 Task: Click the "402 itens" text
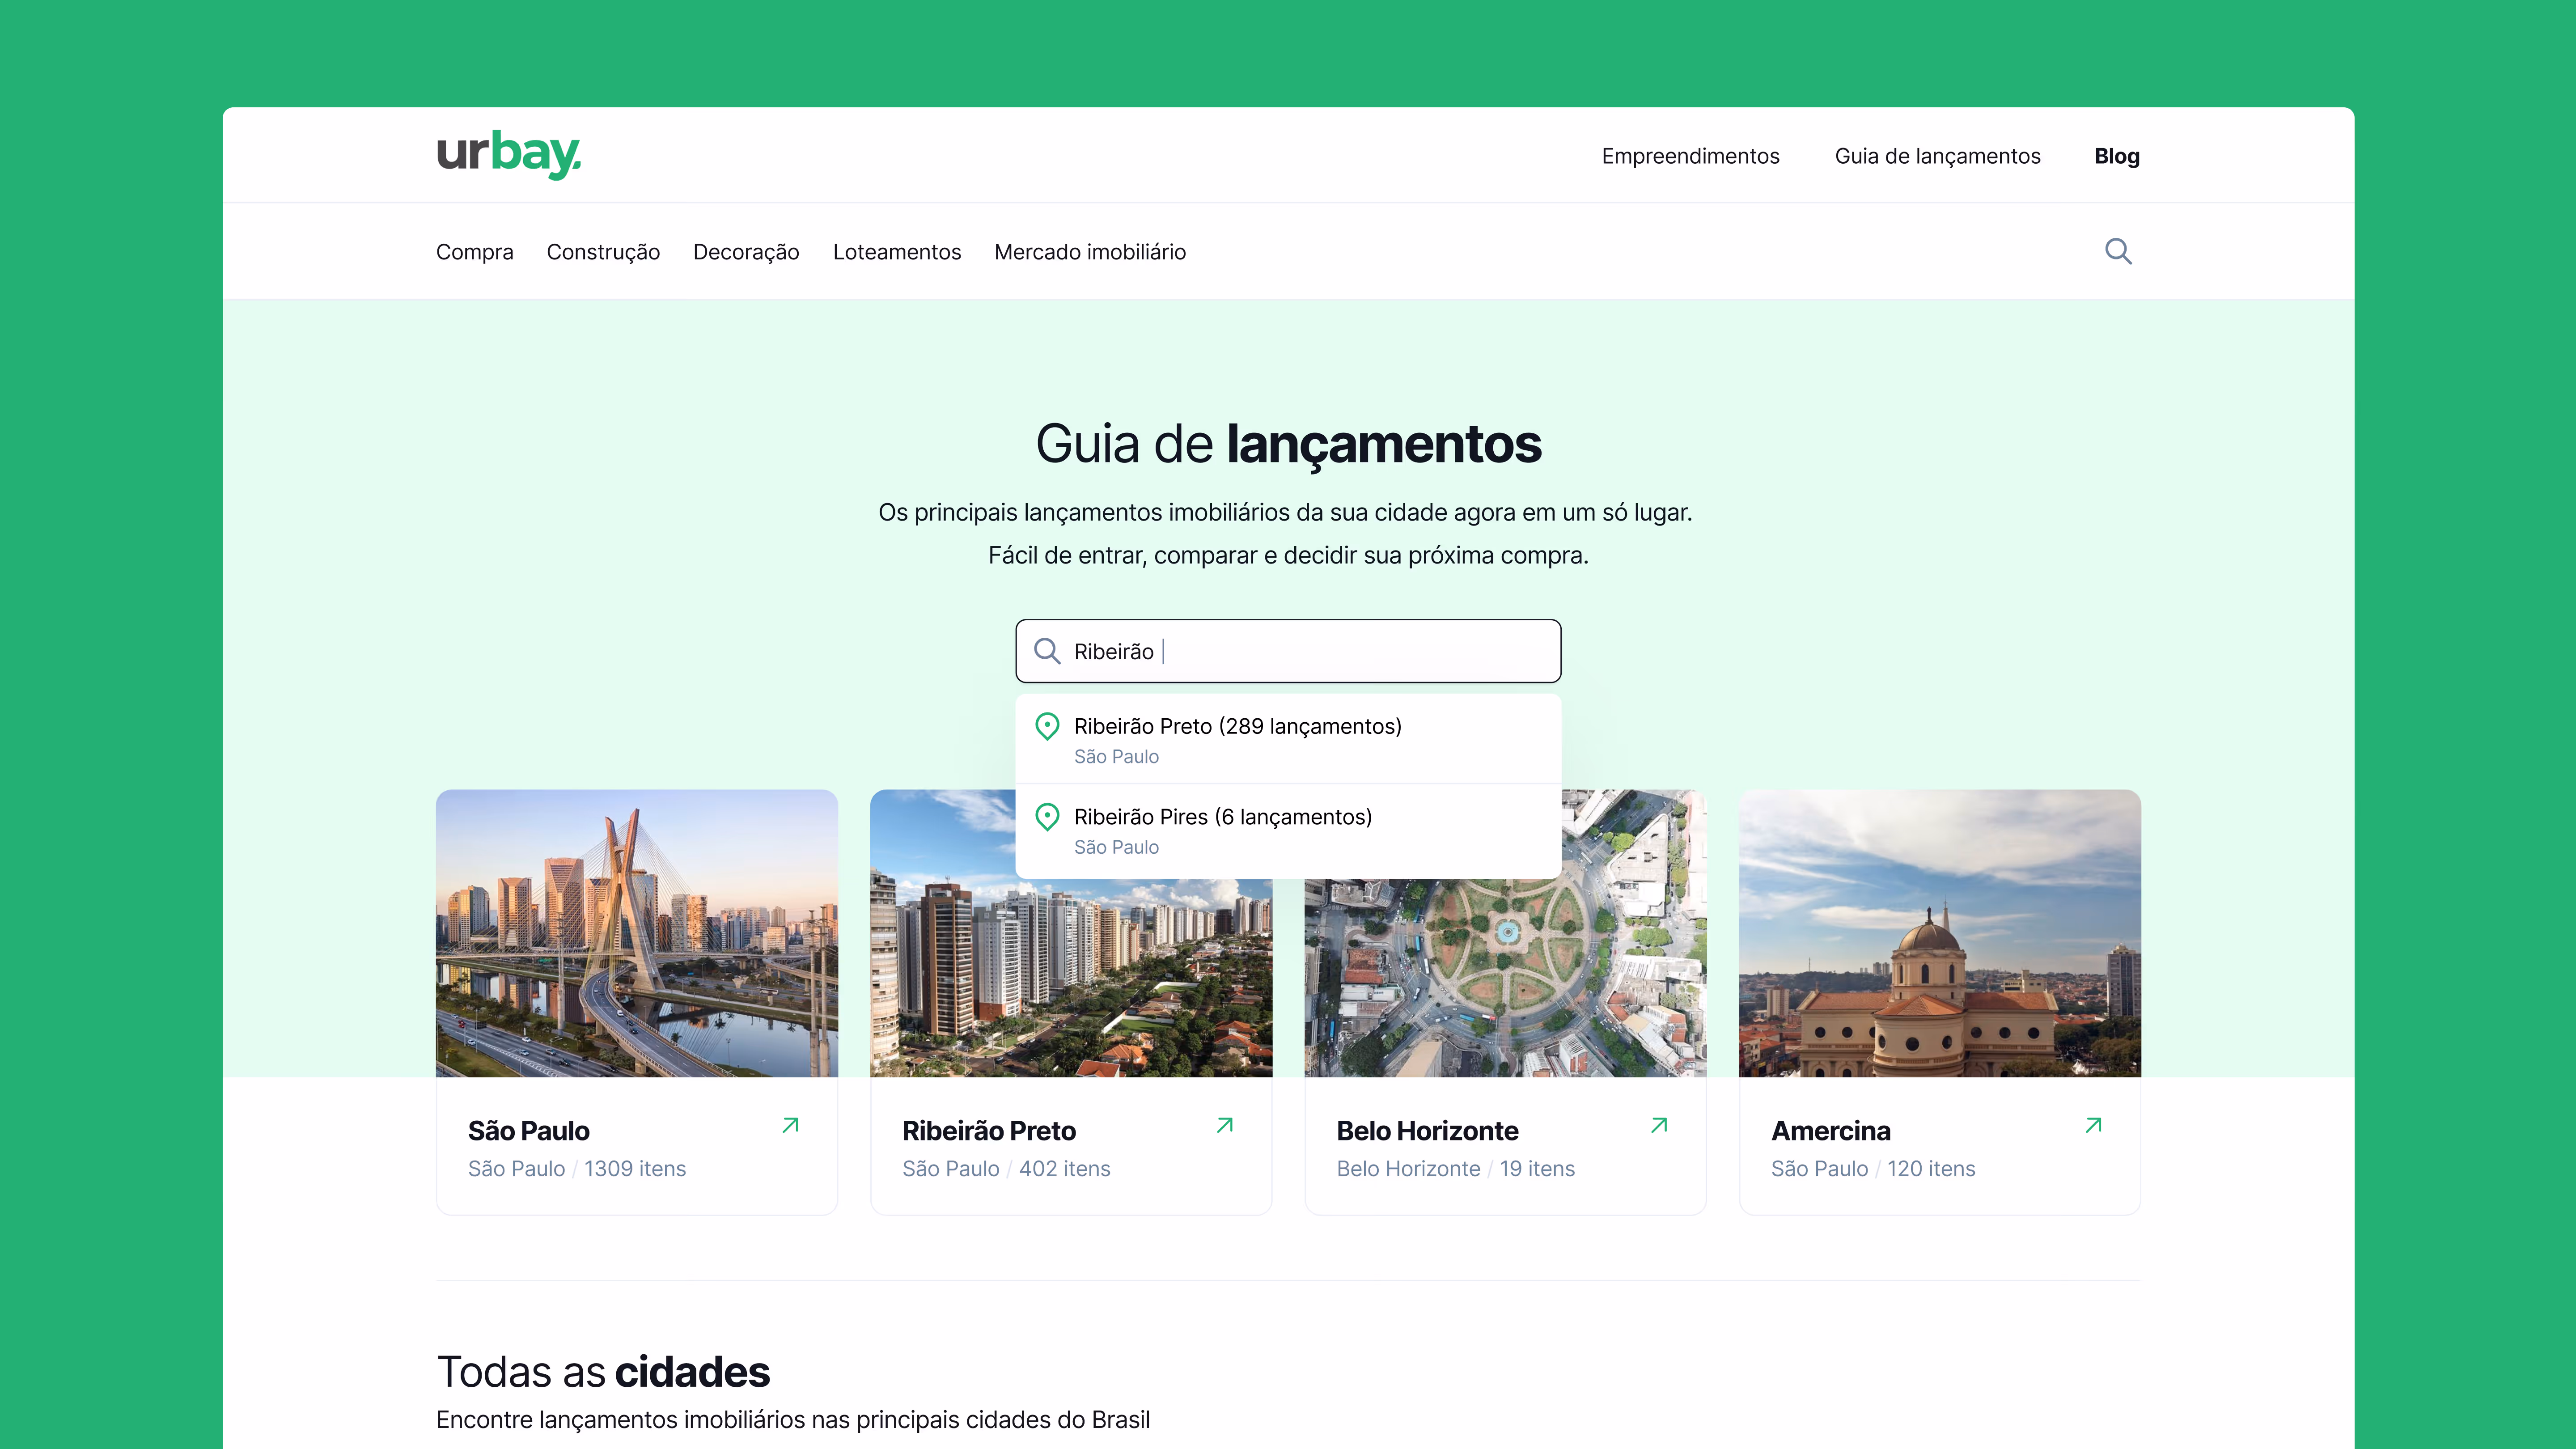click(1065, 1169)
